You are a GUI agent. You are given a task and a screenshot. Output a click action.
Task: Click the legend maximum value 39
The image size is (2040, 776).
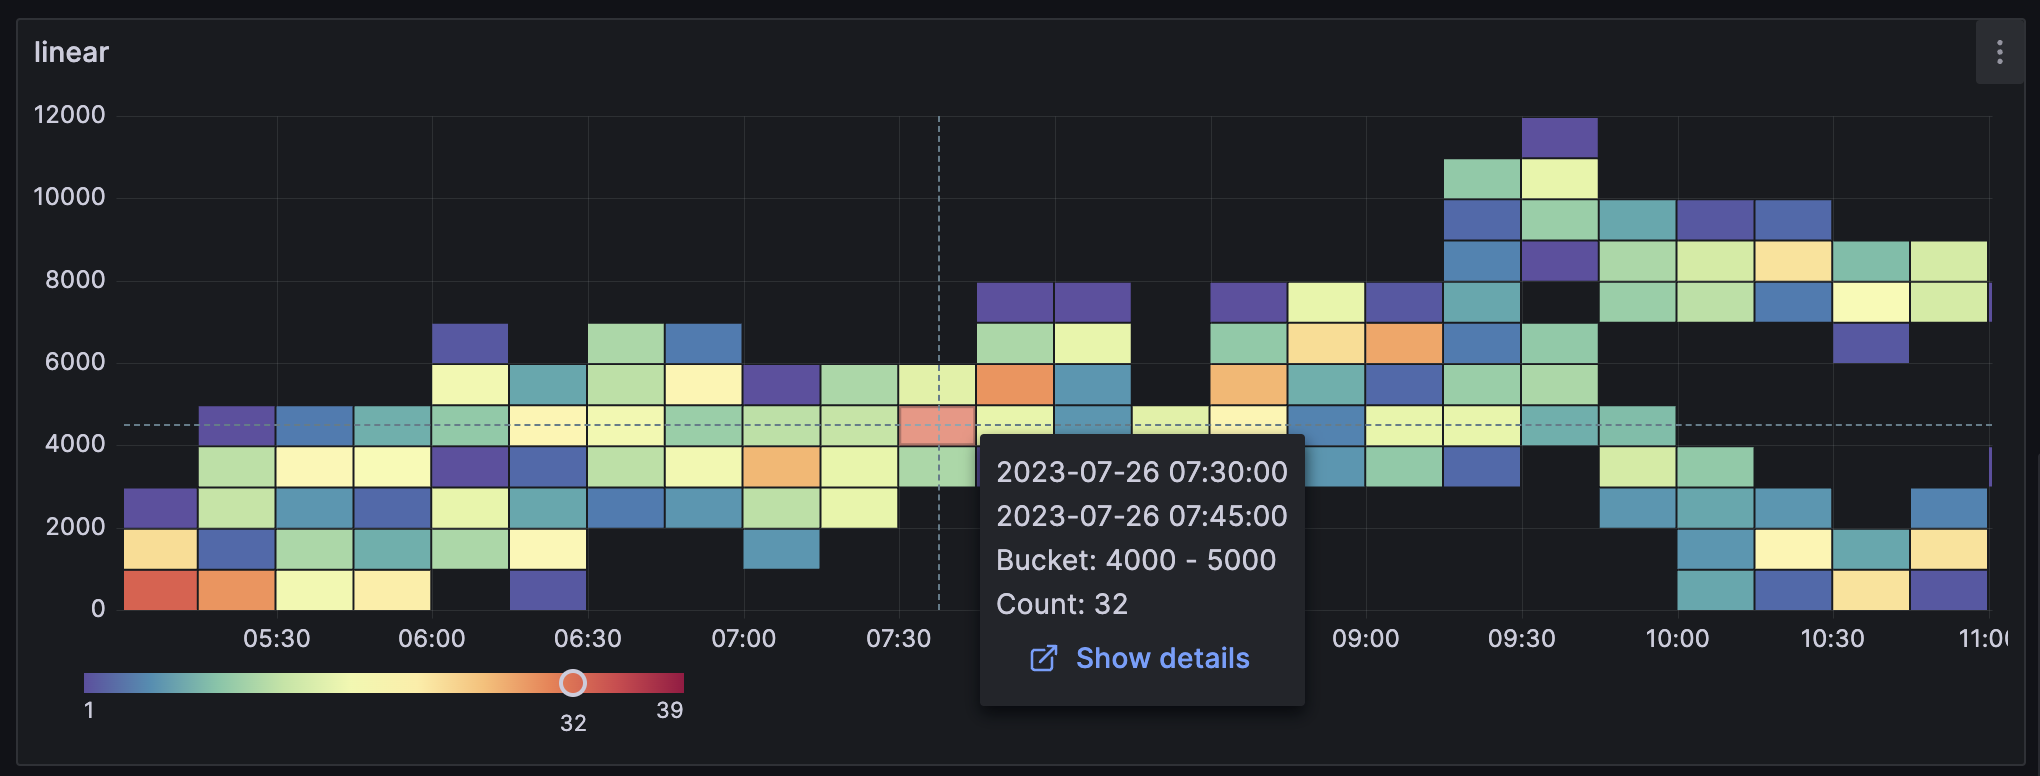(669, 710)
